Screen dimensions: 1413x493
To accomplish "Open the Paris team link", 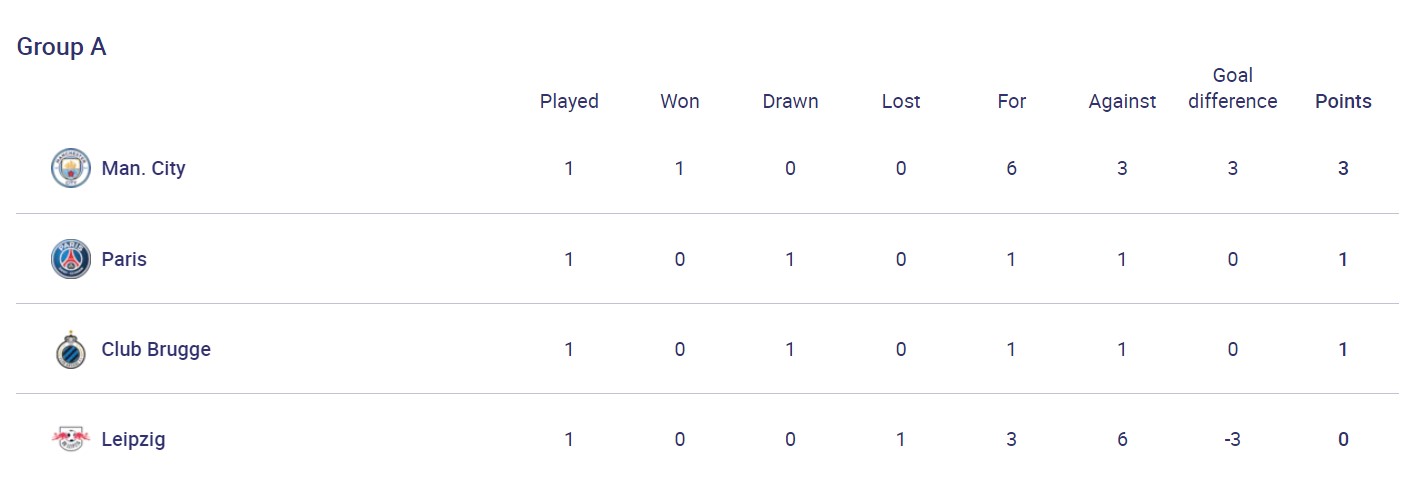I will click(x=124, y=259).
